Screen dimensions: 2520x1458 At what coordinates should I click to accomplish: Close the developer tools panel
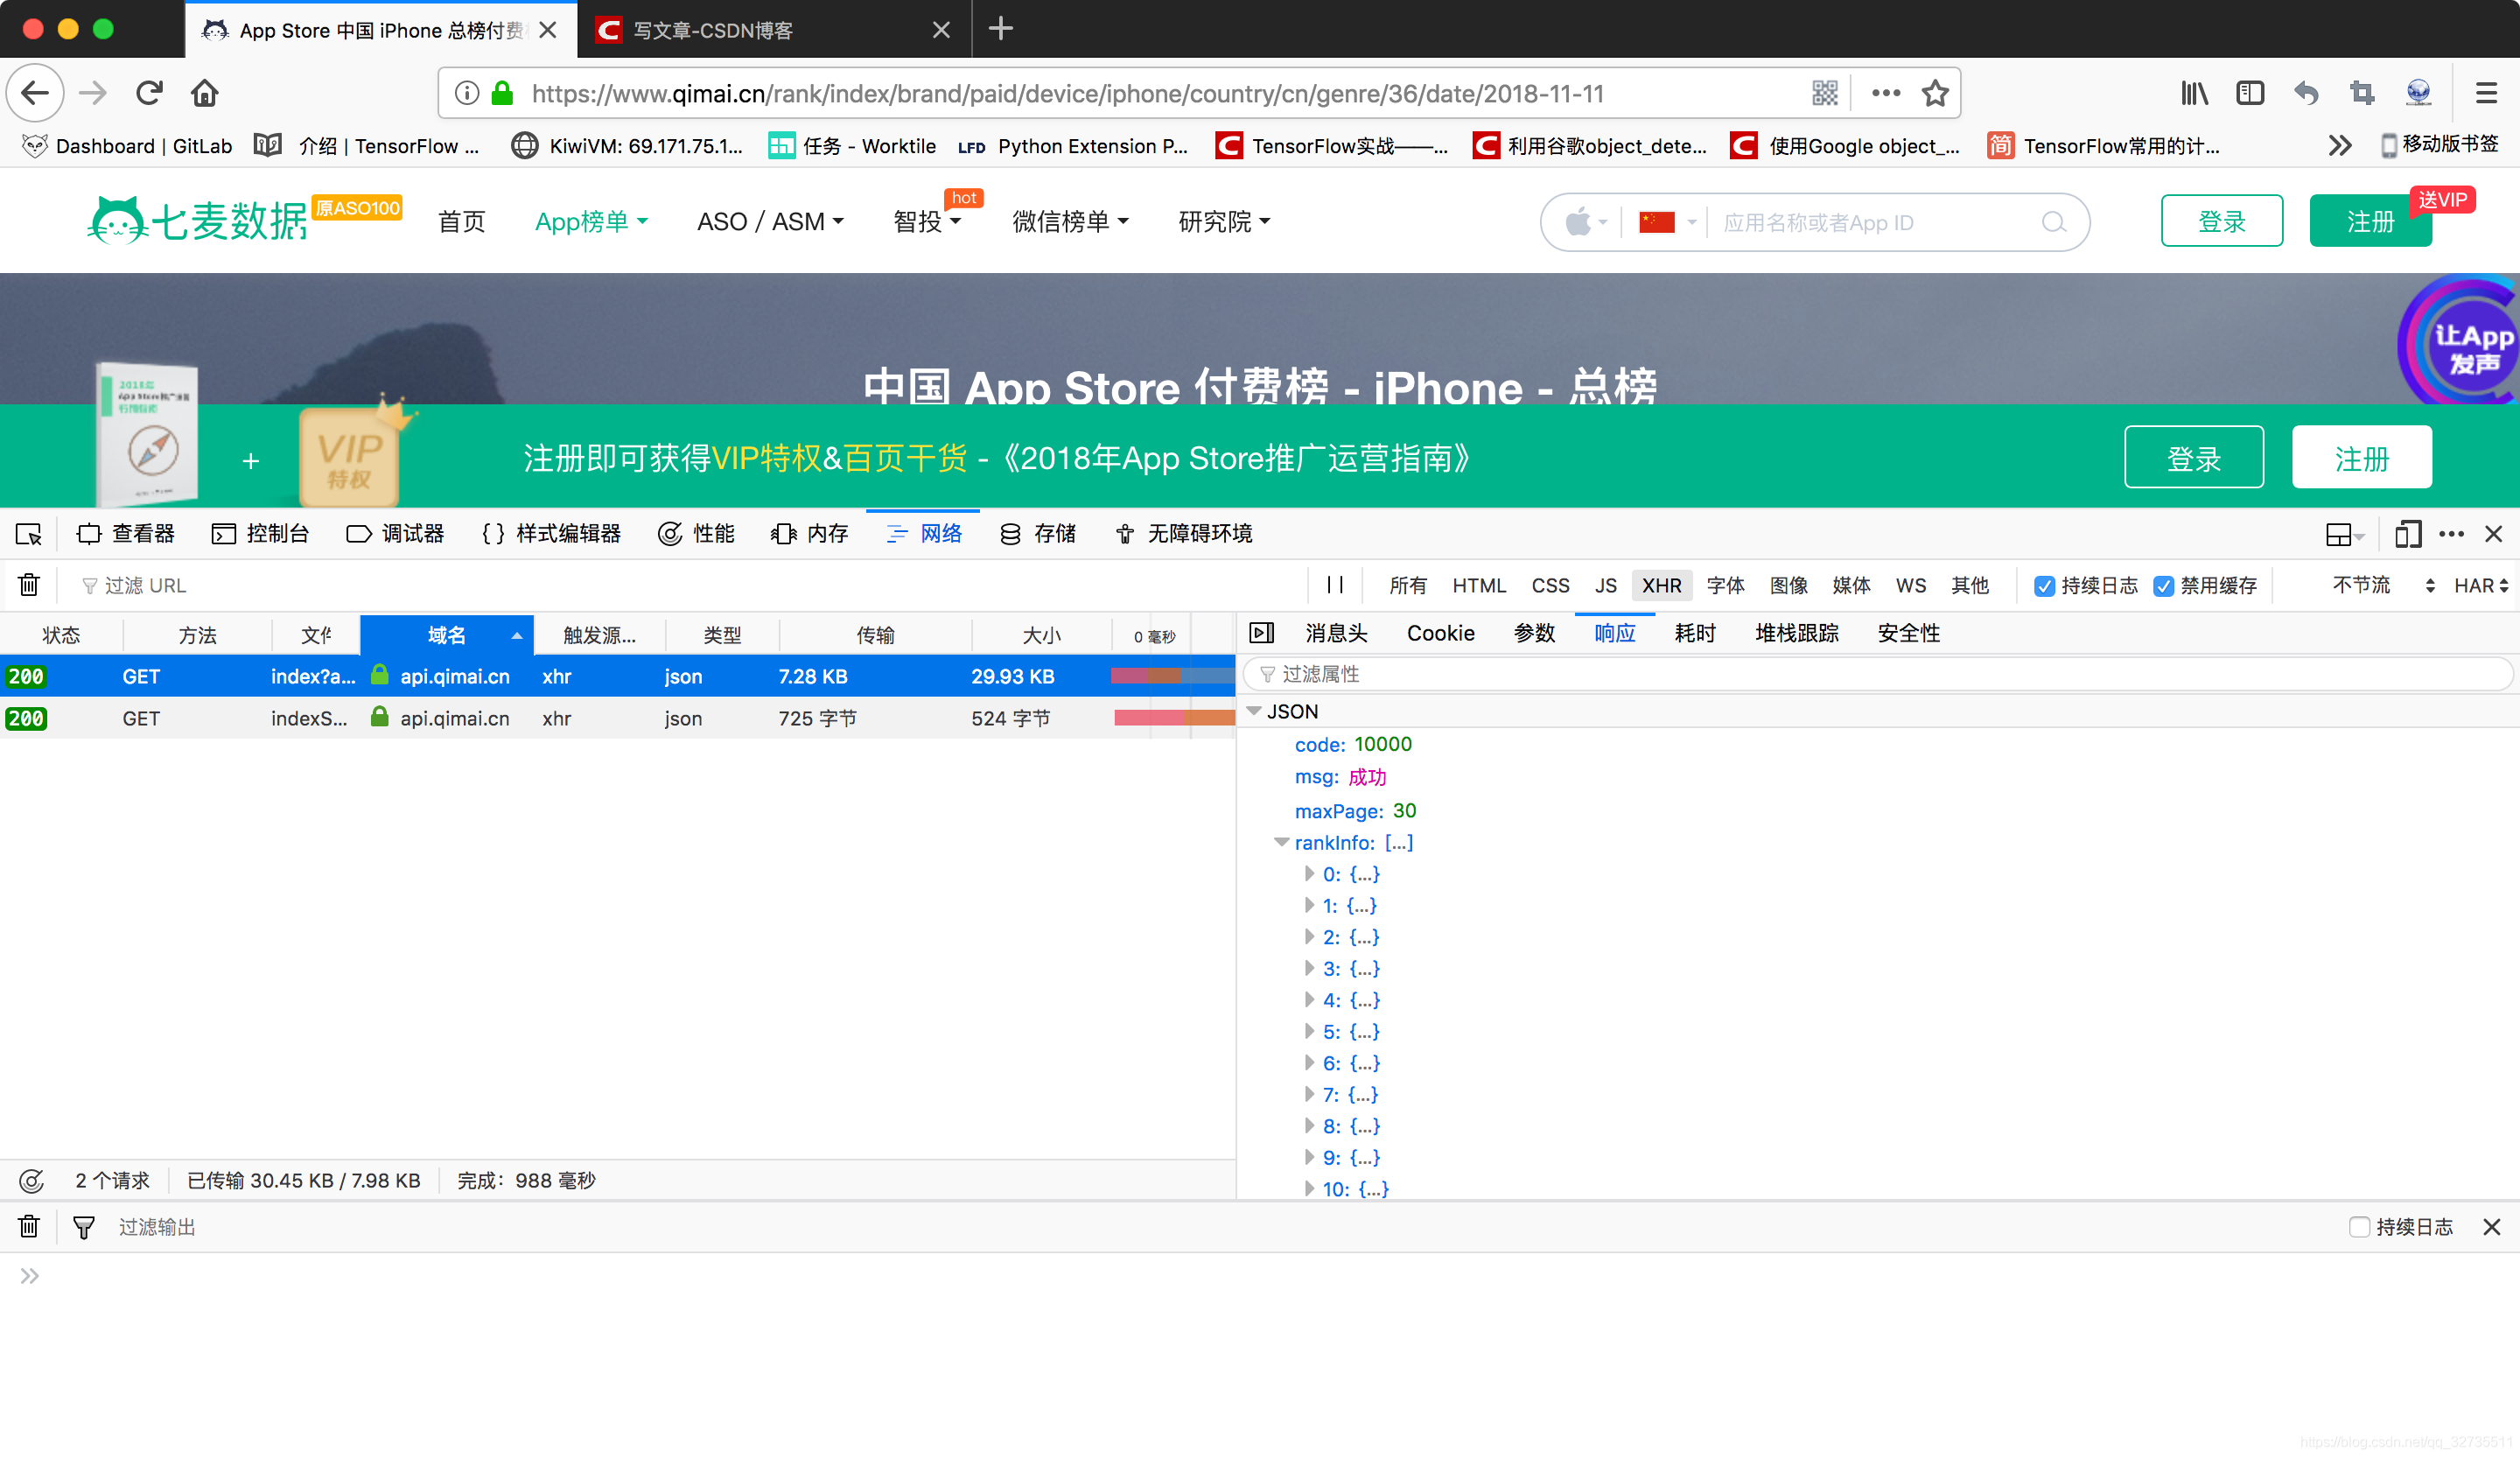tap(2494, 534)
